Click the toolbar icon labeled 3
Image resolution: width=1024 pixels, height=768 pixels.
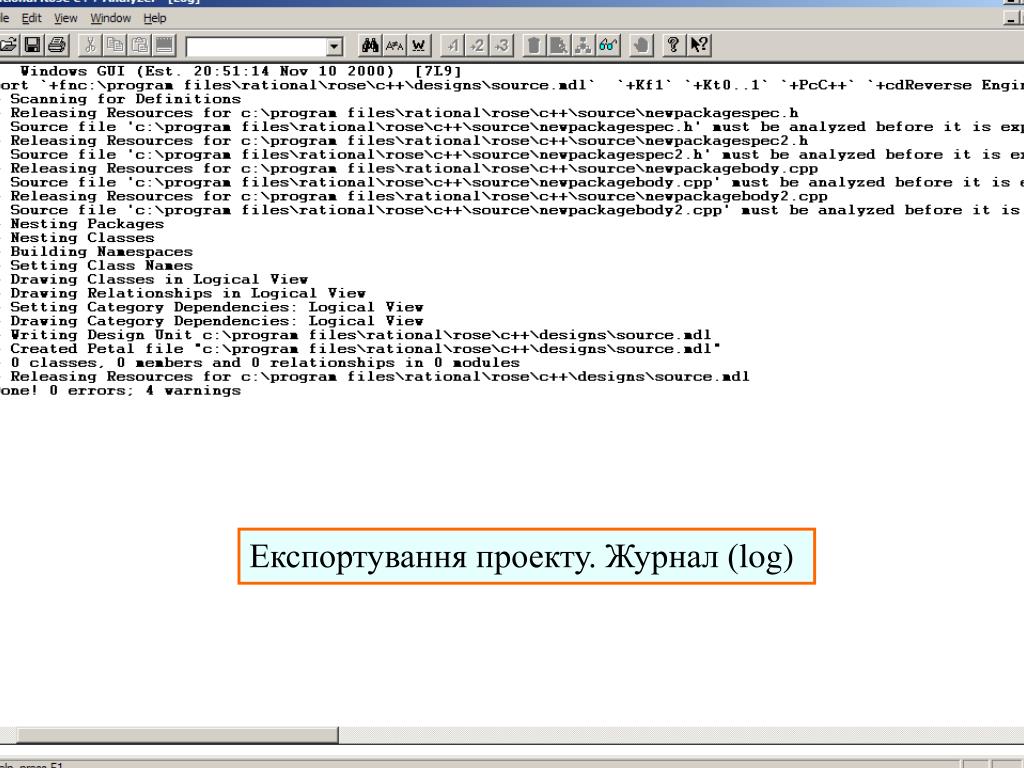pos(501,45)
